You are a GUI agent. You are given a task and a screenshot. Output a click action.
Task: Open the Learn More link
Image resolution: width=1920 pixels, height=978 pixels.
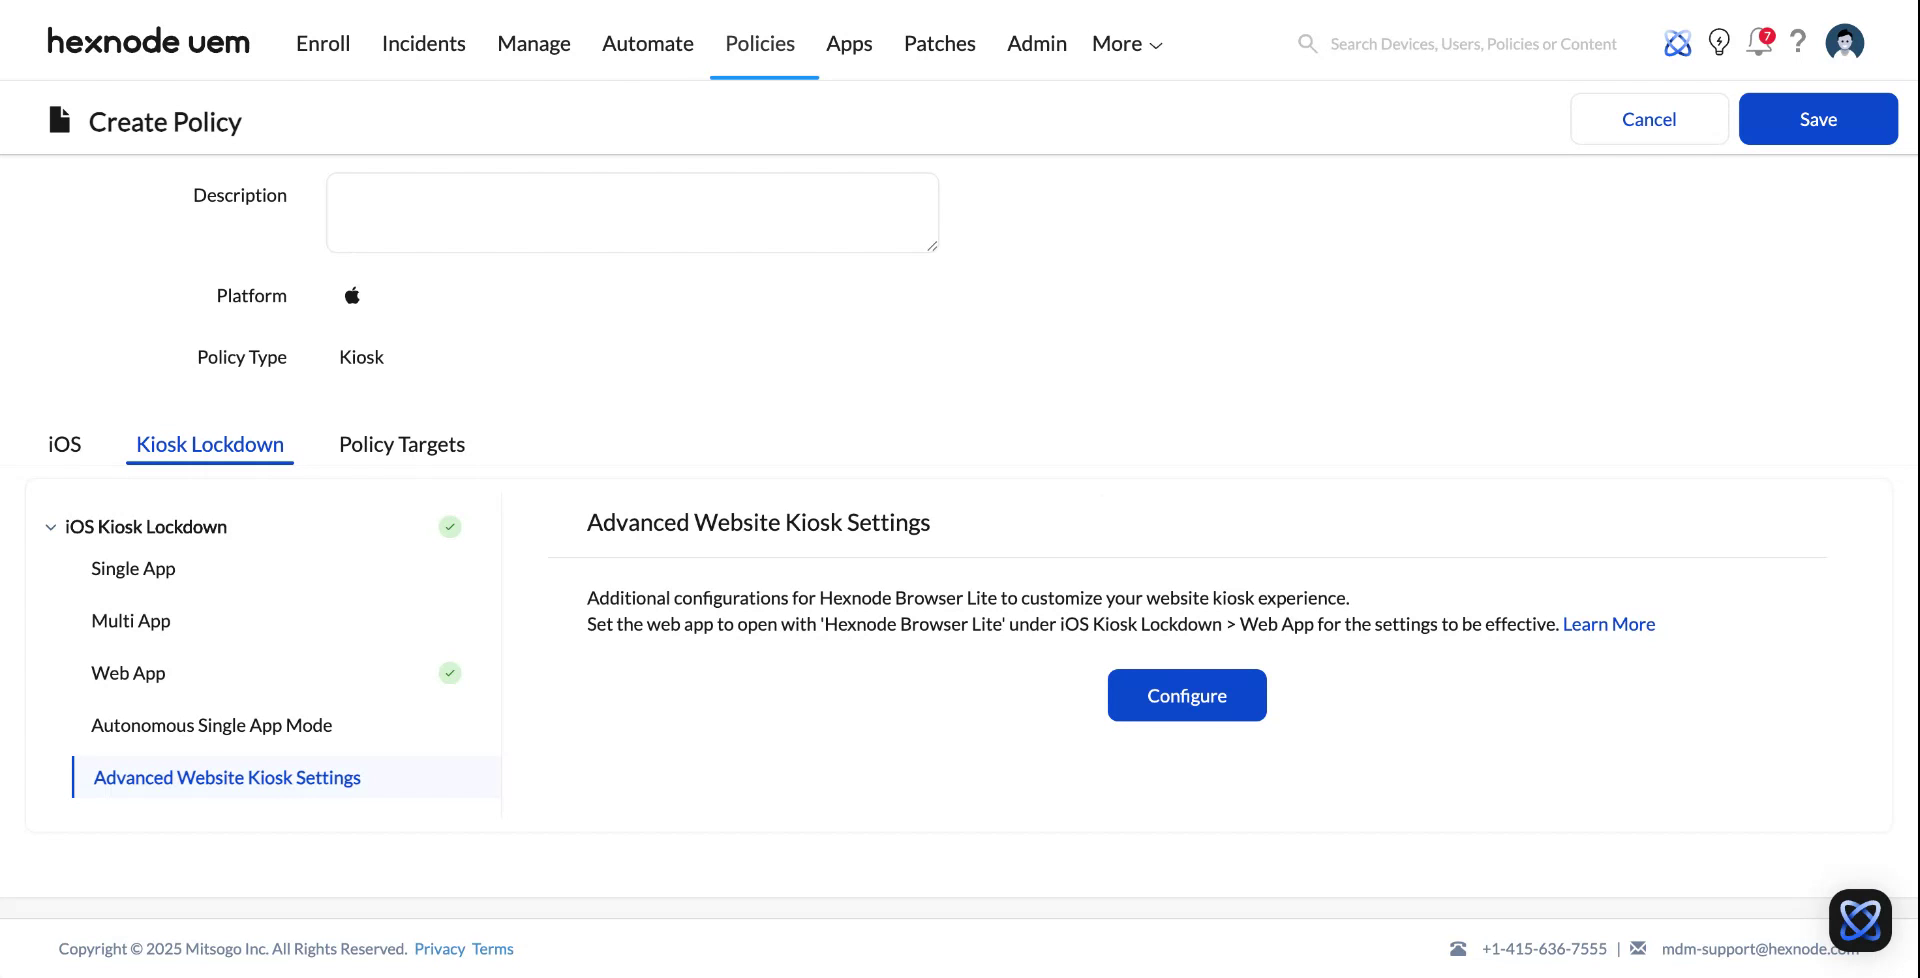pos(1608,624)
